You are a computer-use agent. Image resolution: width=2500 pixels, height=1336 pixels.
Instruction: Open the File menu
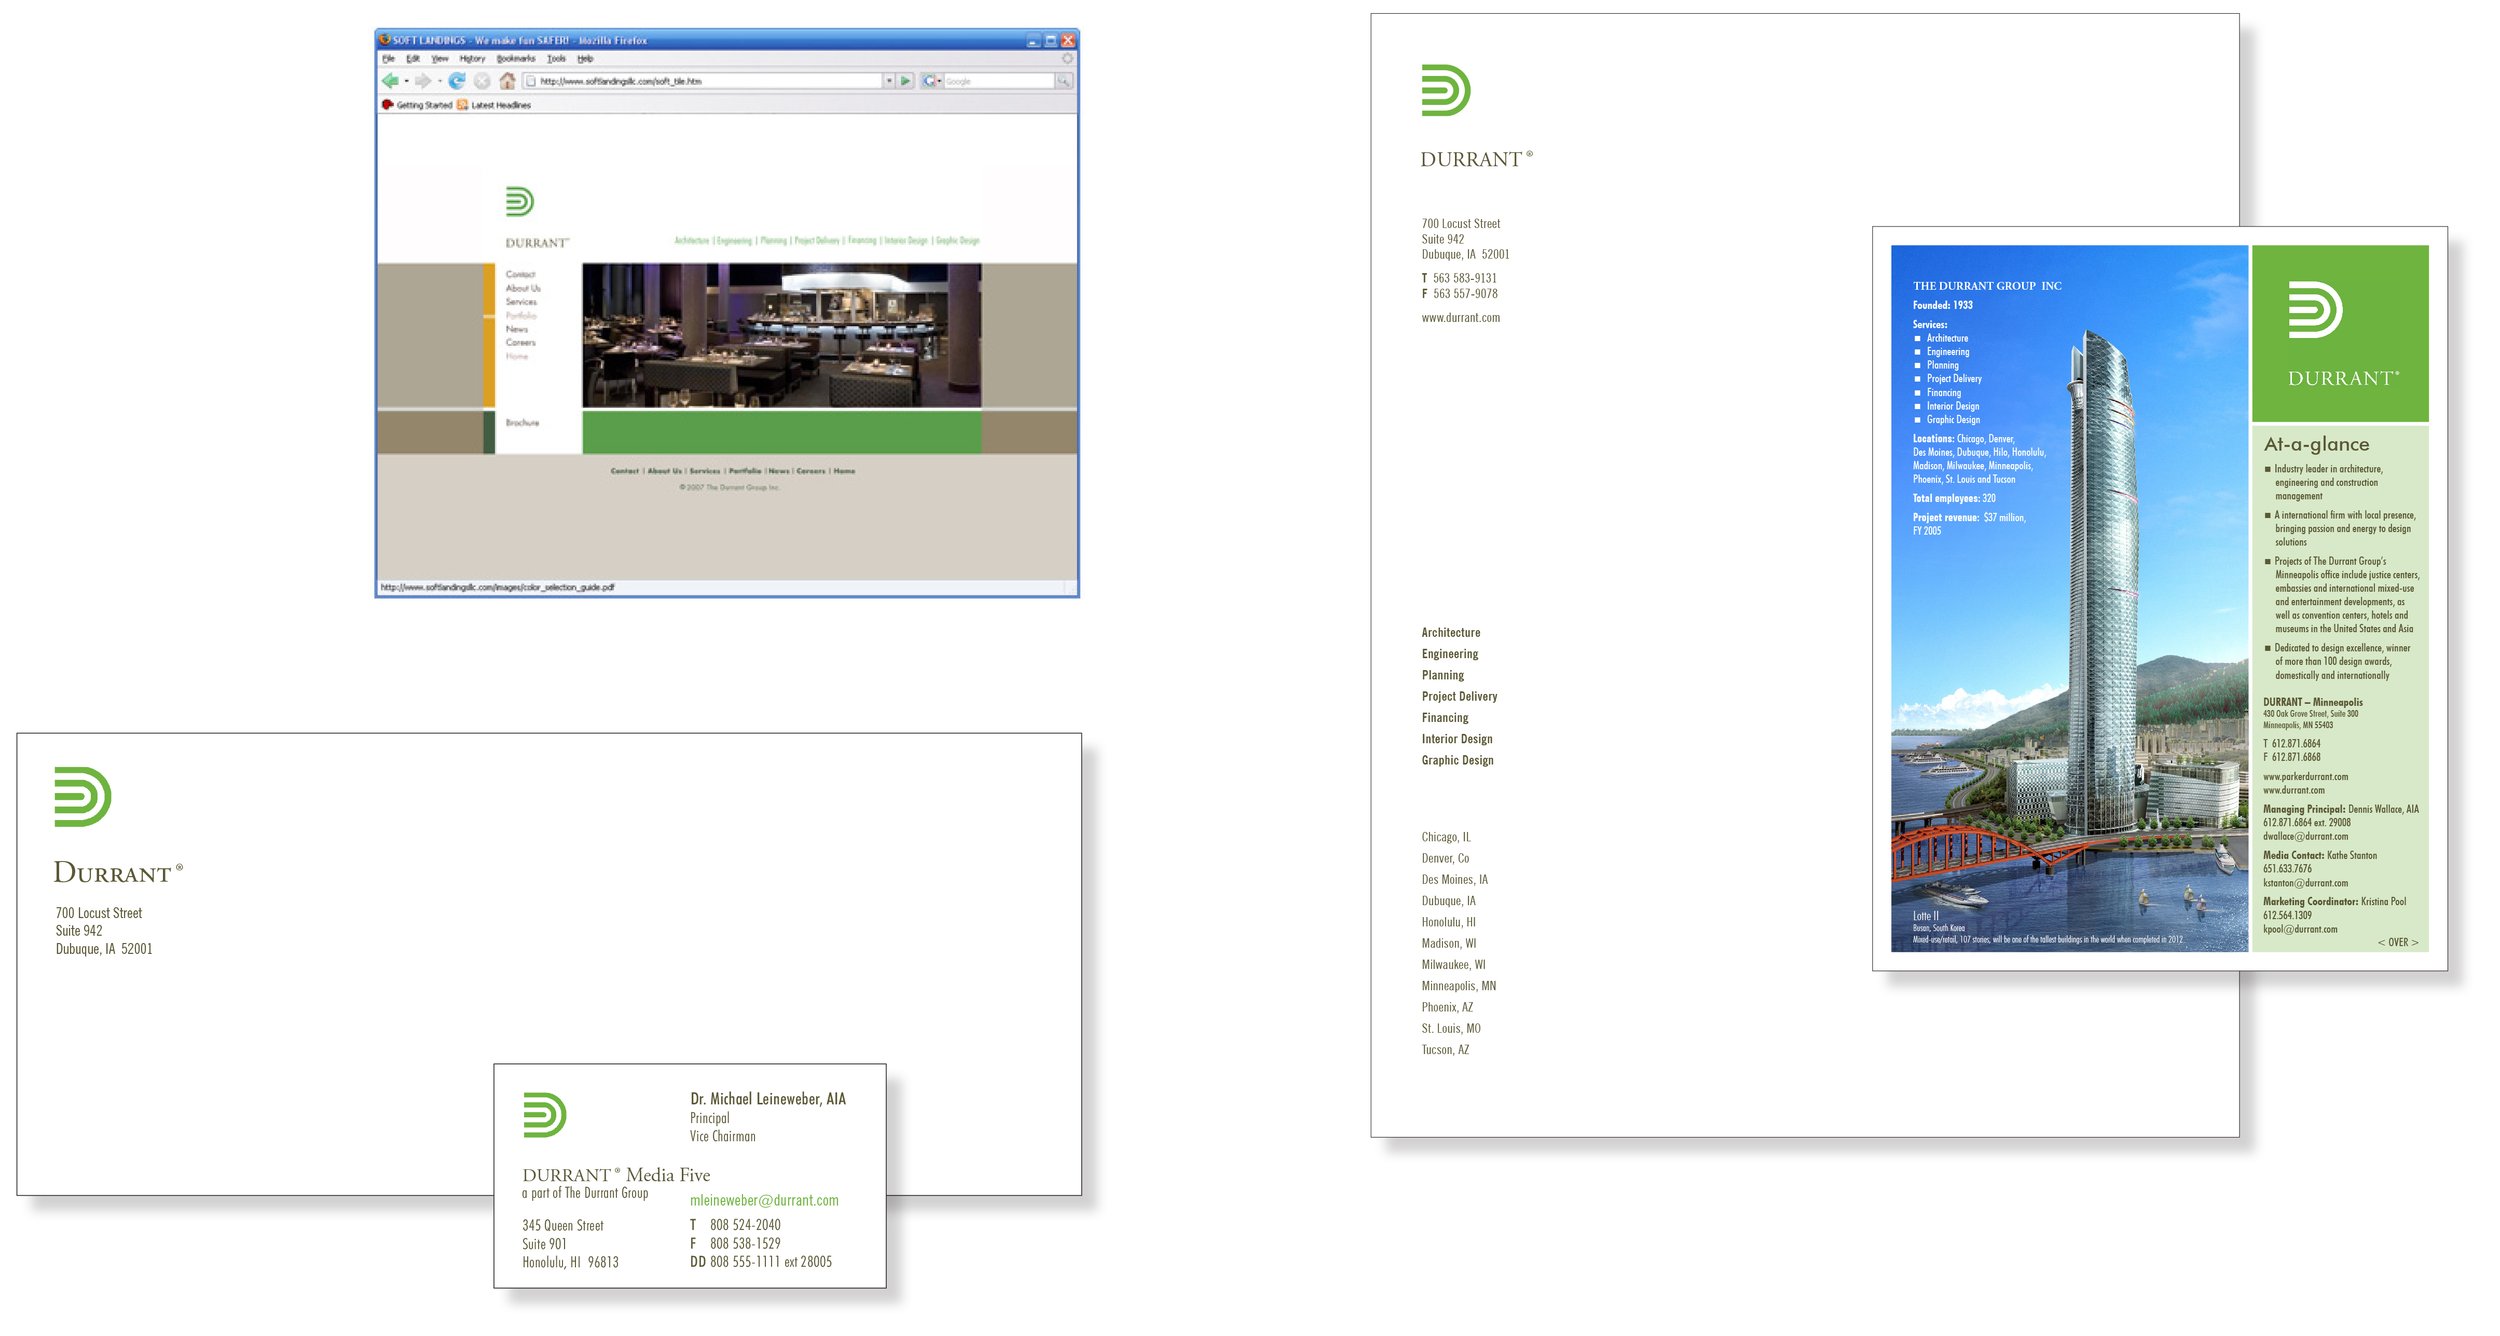click(x=388, y=59)
